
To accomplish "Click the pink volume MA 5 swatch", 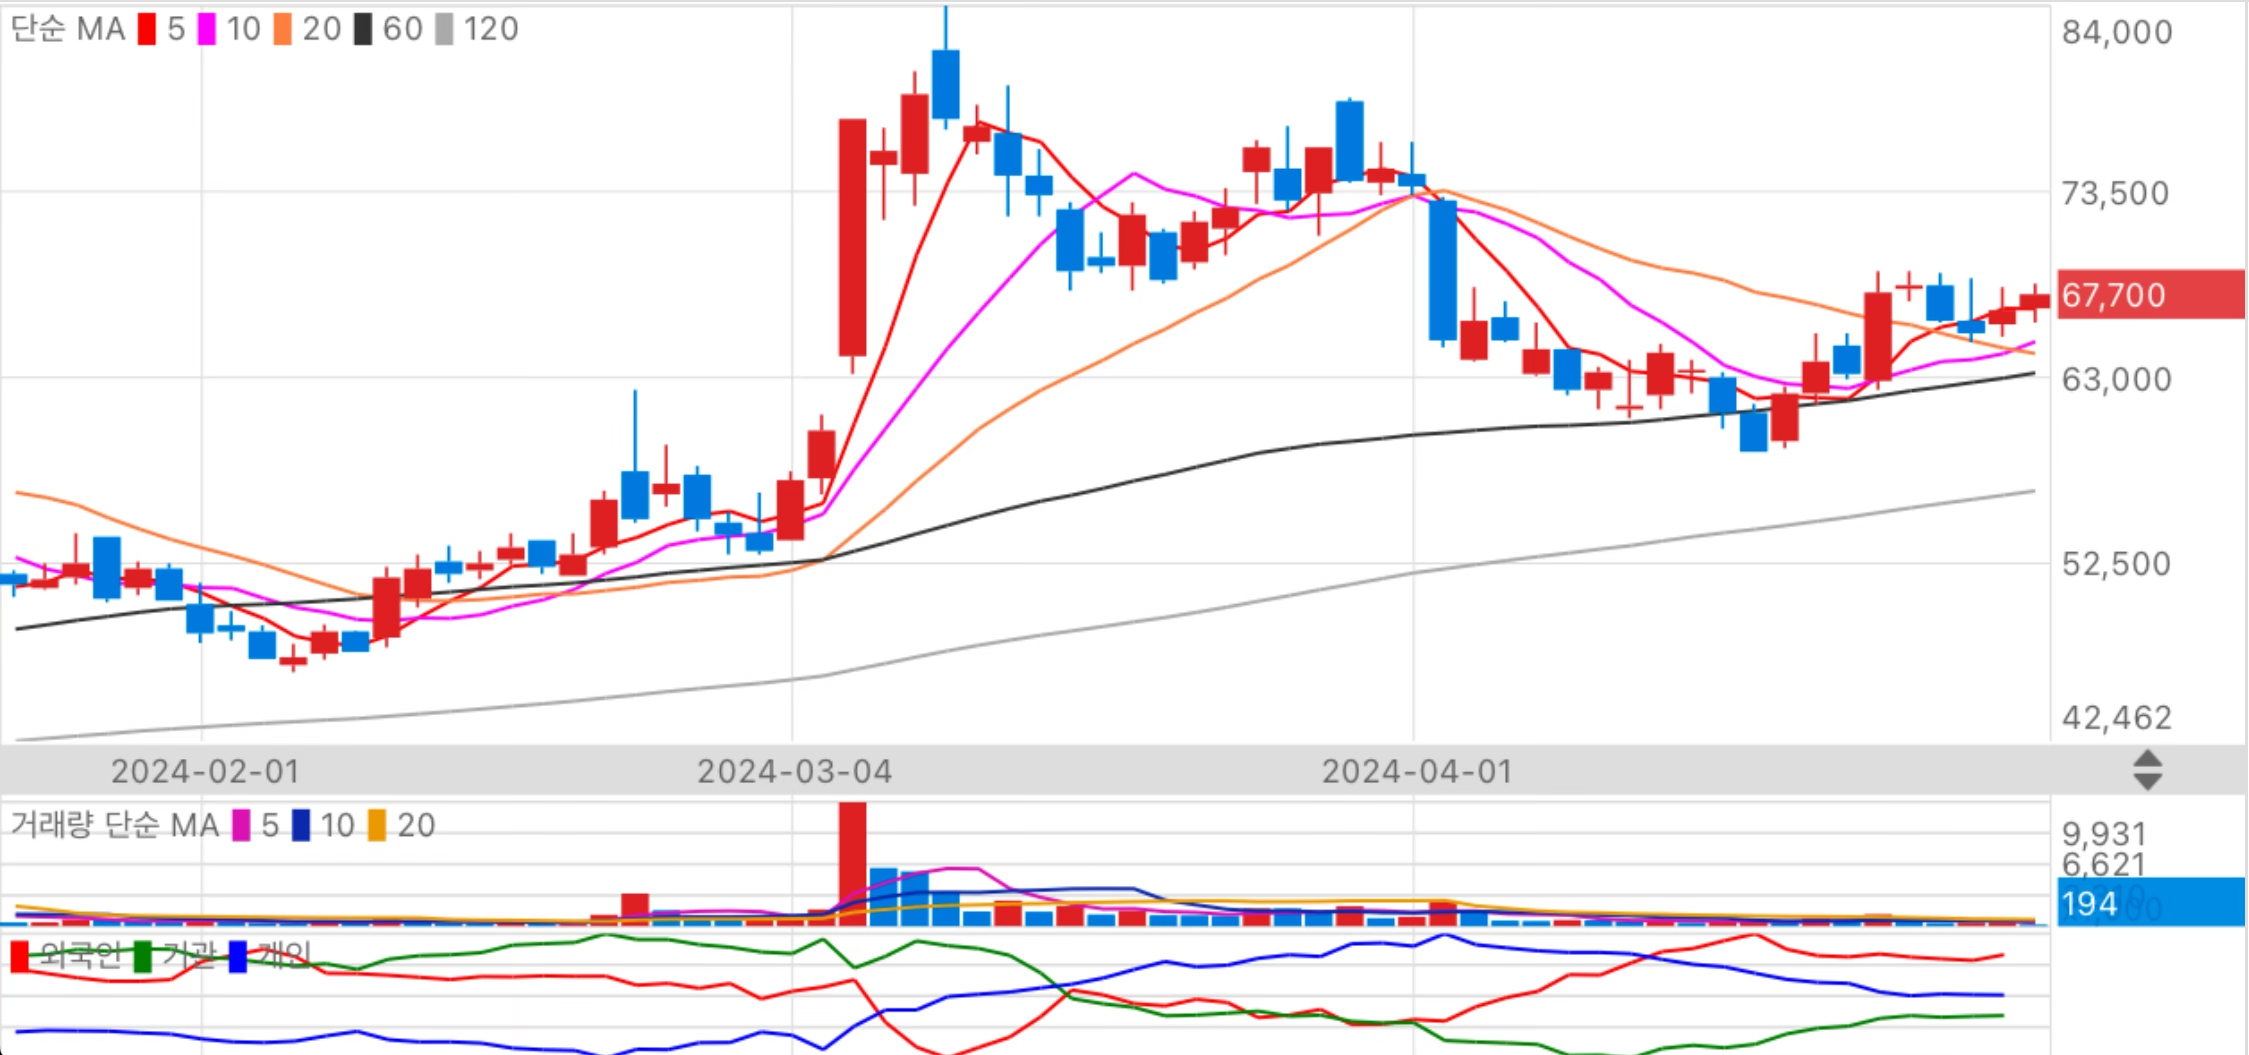I will click(x=241, y=825).
